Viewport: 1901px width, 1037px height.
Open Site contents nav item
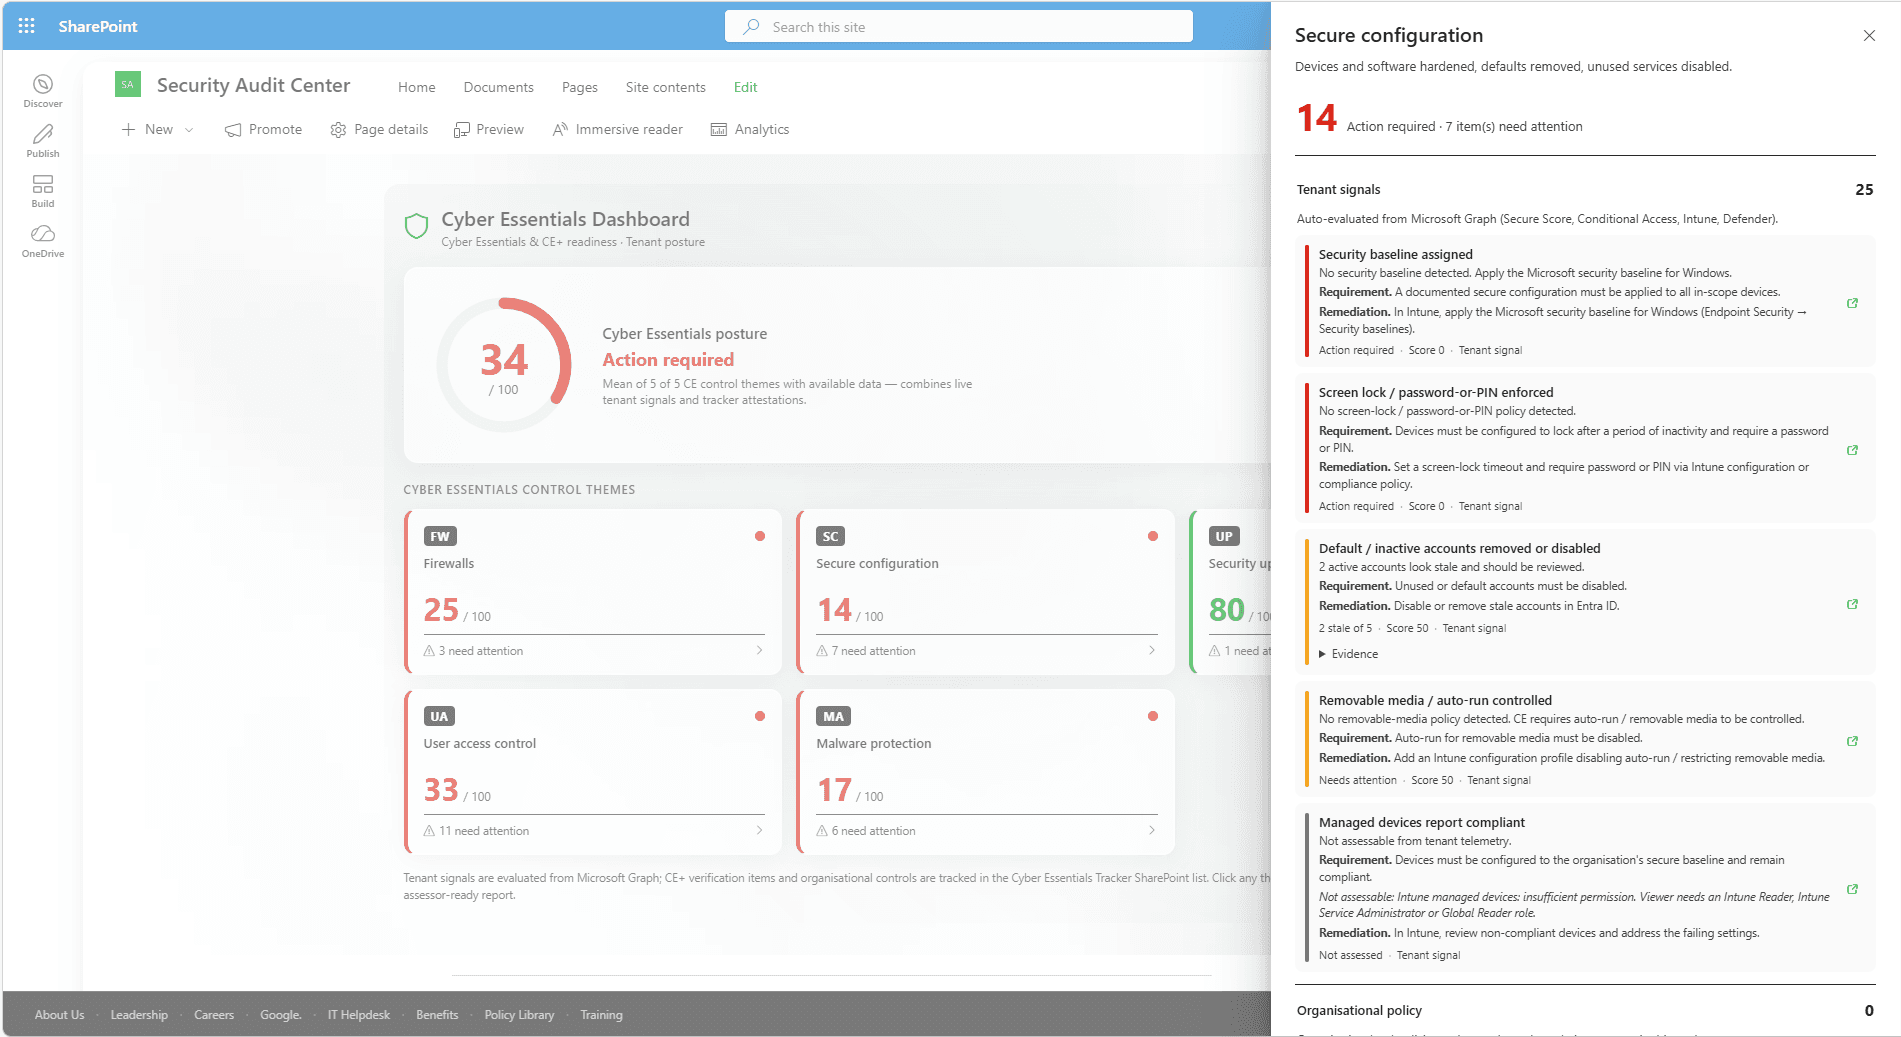click(x=666, y=87)
